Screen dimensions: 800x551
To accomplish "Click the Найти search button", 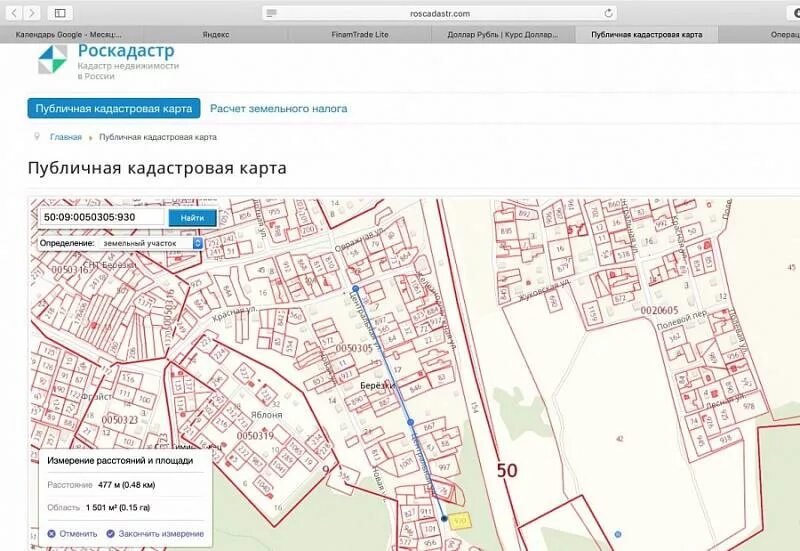I will click(x=192, y=218).
